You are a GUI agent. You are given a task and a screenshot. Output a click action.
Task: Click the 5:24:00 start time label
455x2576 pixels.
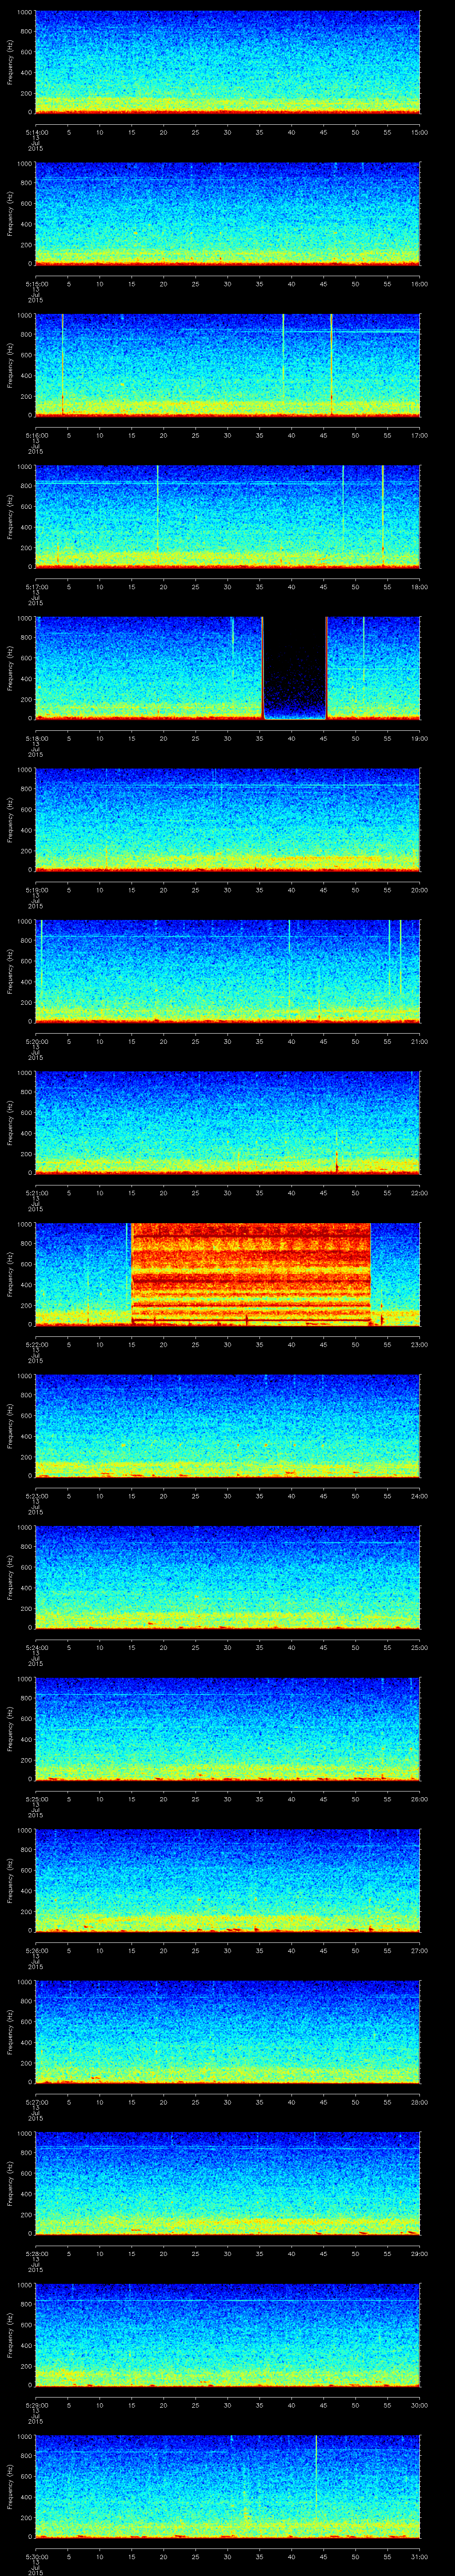(x=36, y=1647)
